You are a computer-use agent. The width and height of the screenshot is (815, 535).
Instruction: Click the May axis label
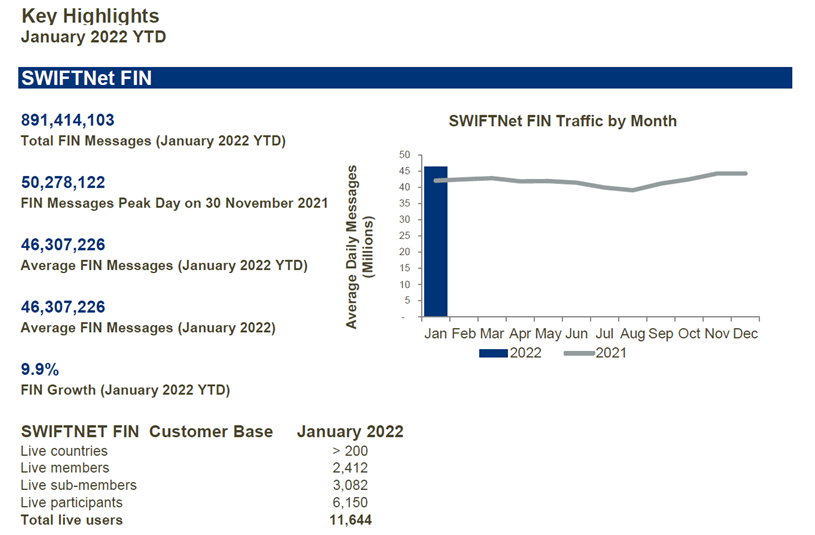(x=548, y=333)
